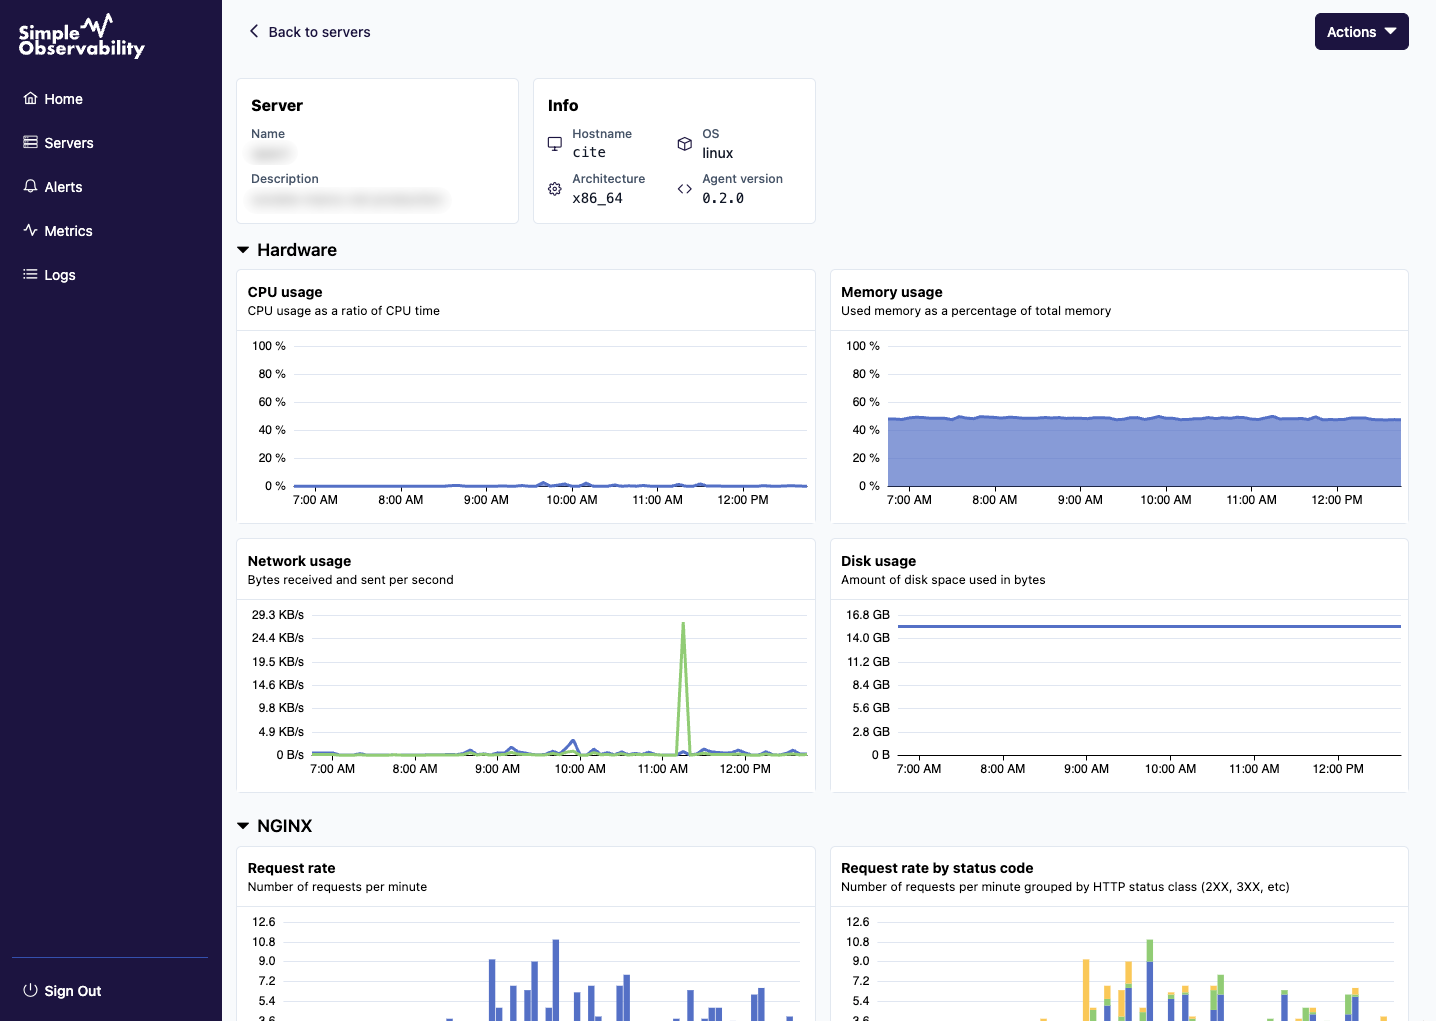Click OS value 'linux'
1436x1021 pixels.
(717, 153)
